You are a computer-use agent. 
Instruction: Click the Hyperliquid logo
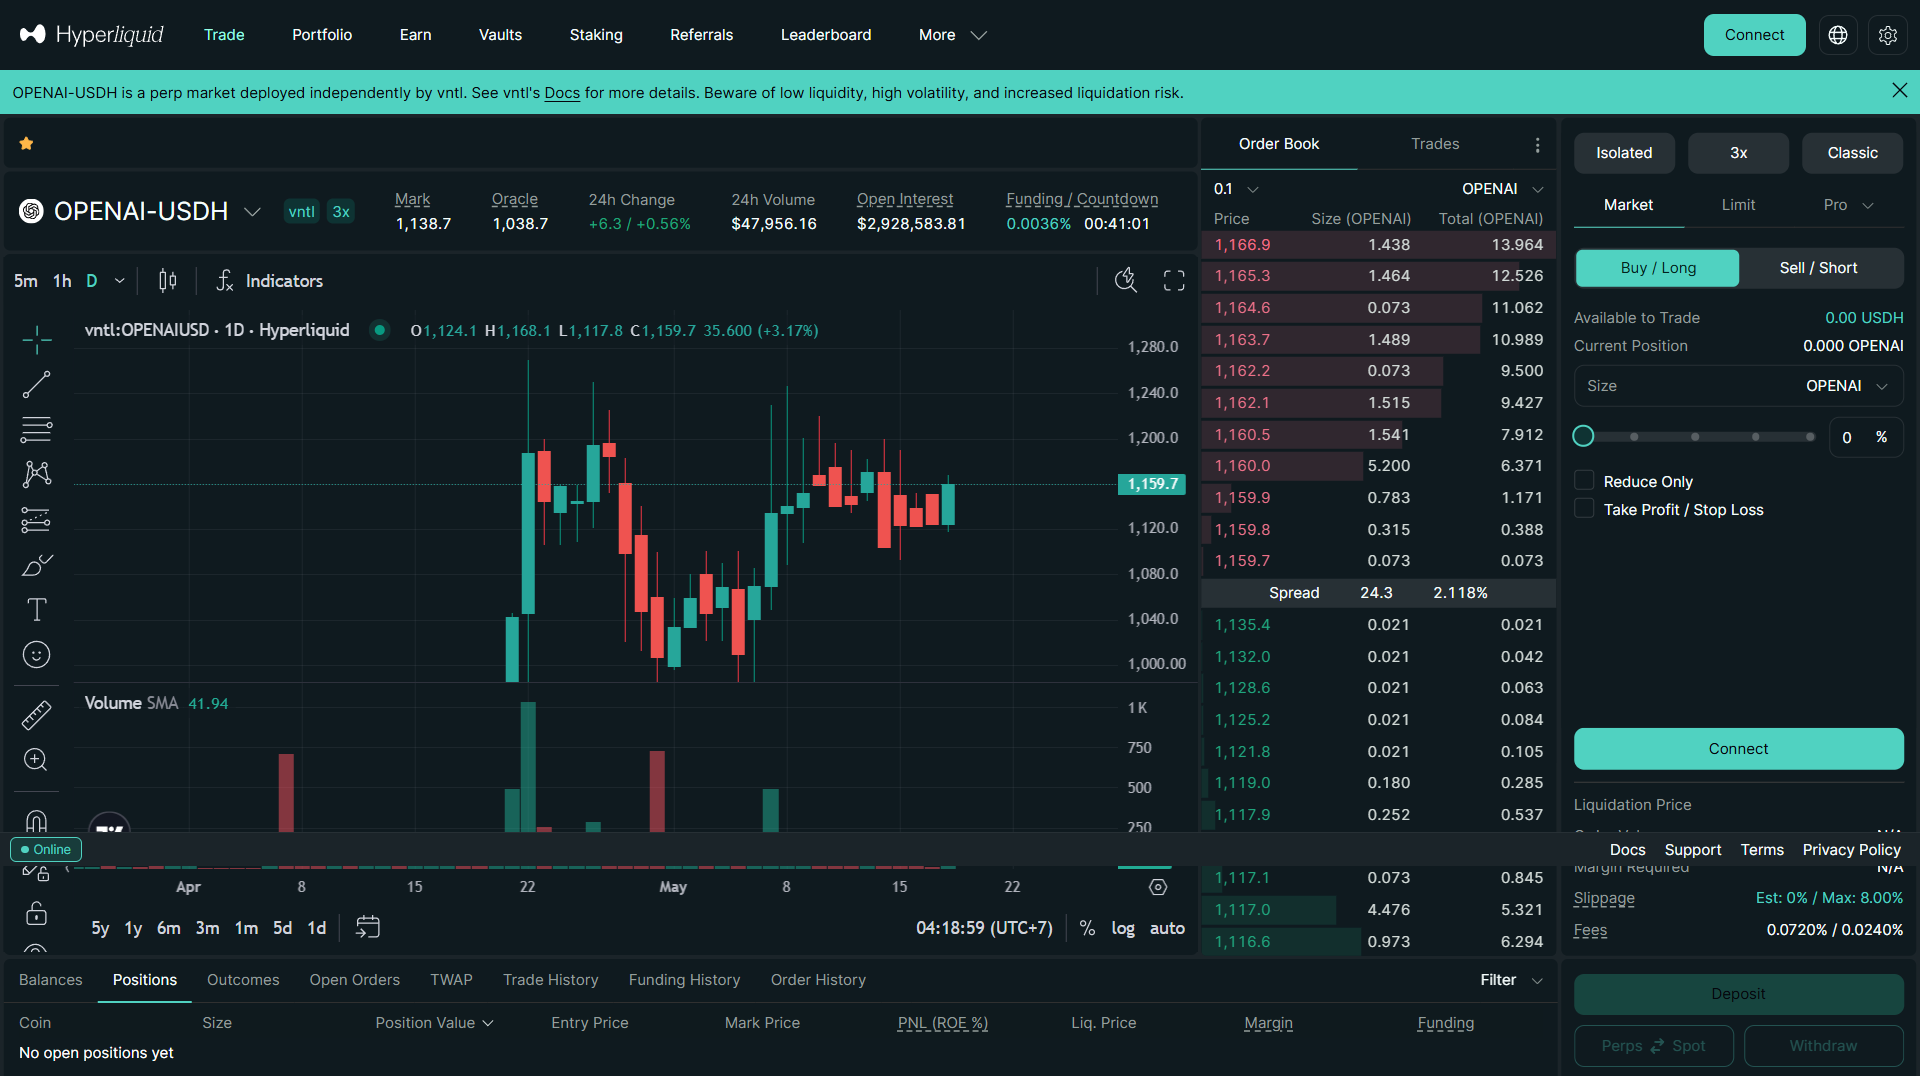pyautogui.click(x=91, y=35)
